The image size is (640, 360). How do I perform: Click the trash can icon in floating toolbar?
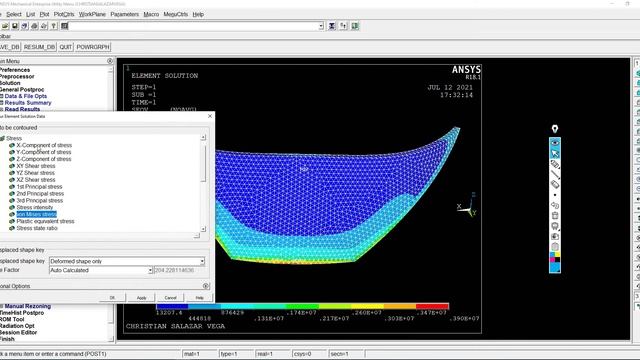(x=555, y=216)
